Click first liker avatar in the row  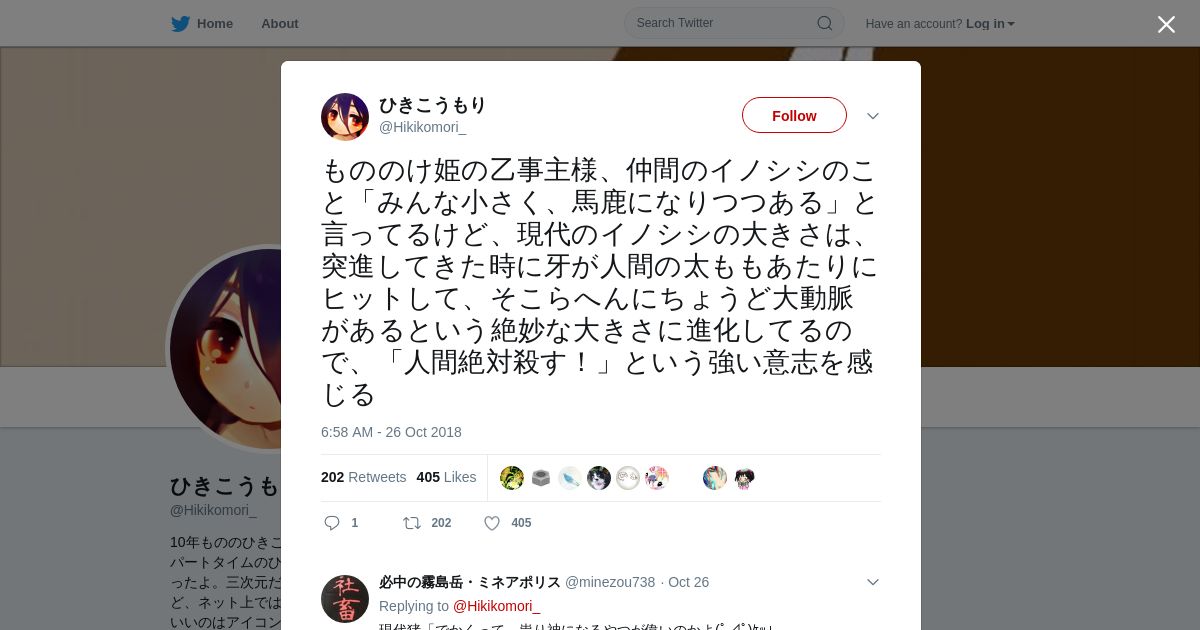pyautogui.click(x=512, y=478)
